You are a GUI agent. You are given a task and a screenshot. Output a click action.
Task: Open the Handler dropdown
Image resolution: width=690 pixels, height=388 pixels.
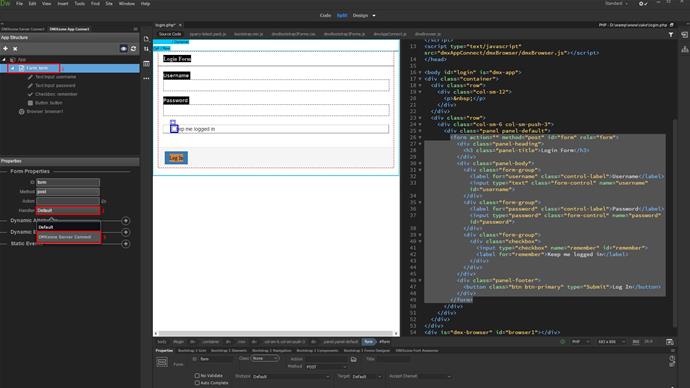(x=68, y=210)
